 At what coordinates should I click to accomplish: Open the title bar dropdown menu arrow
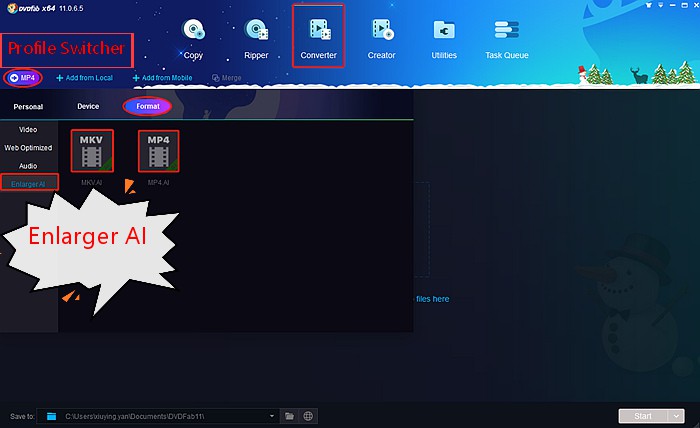(661, 5)
